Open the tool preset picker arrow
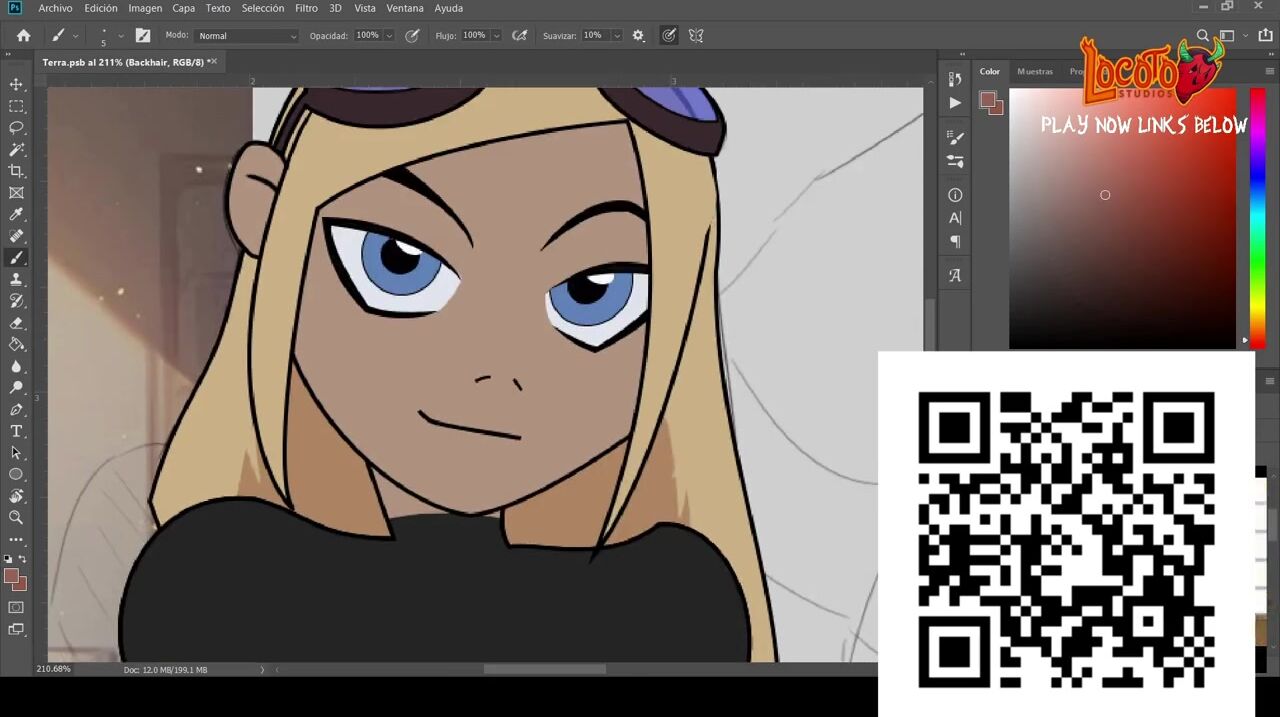 pos(75,35)
